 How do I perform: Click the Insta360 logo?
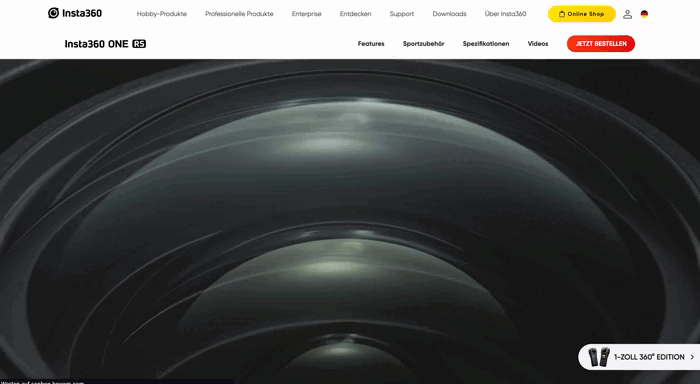tap(75, 13)
